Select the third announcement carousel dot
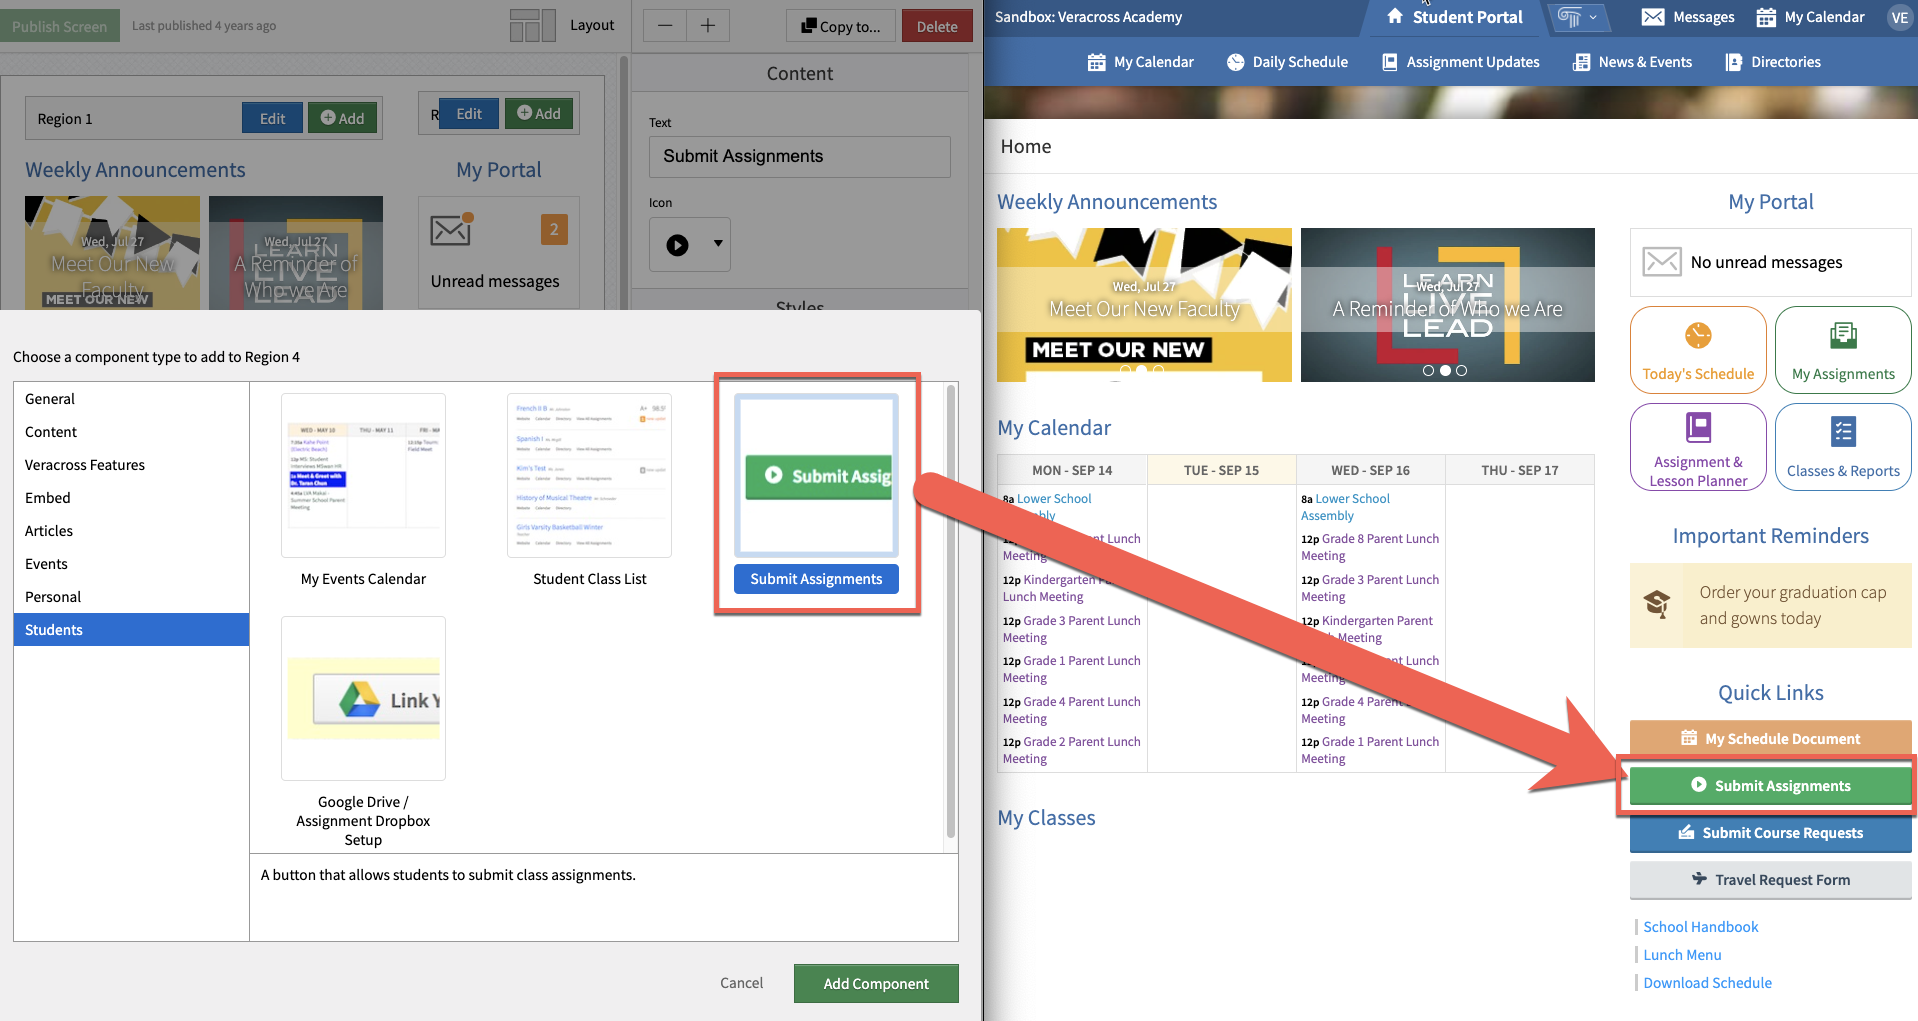Screen dimensions: 1918x1021 [x=1461, y=371]
